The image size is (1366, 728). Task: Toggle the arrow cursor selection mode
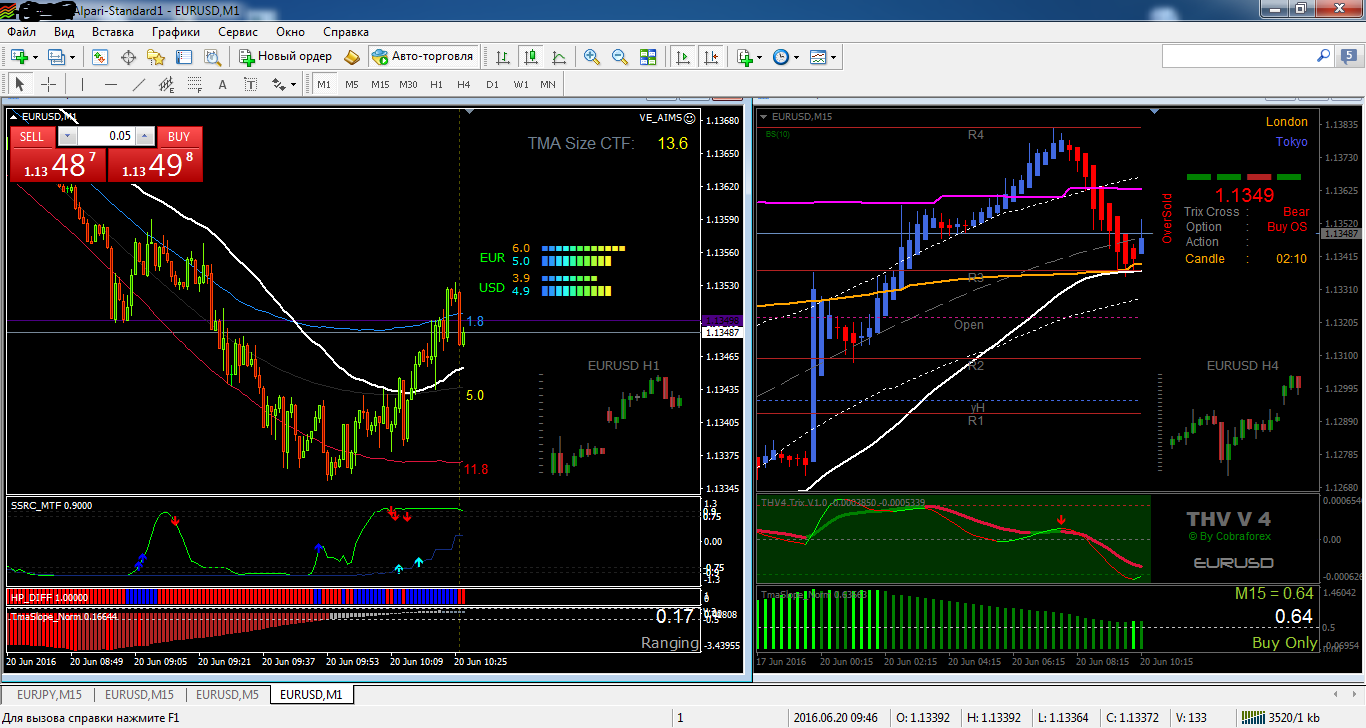[x=20, y=84]
